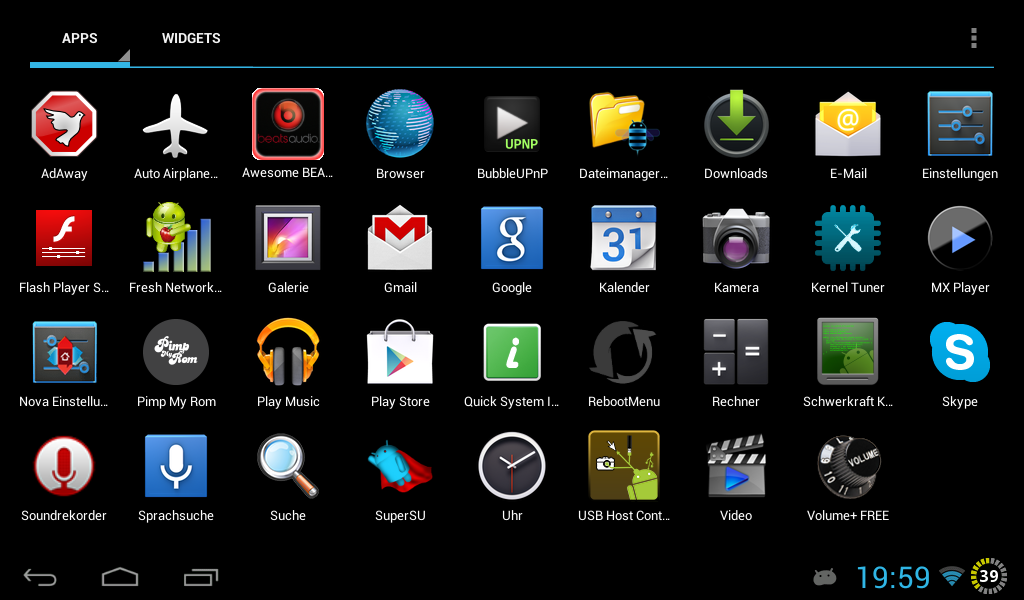
Task: Launch Skype
Action: (960, 352)
